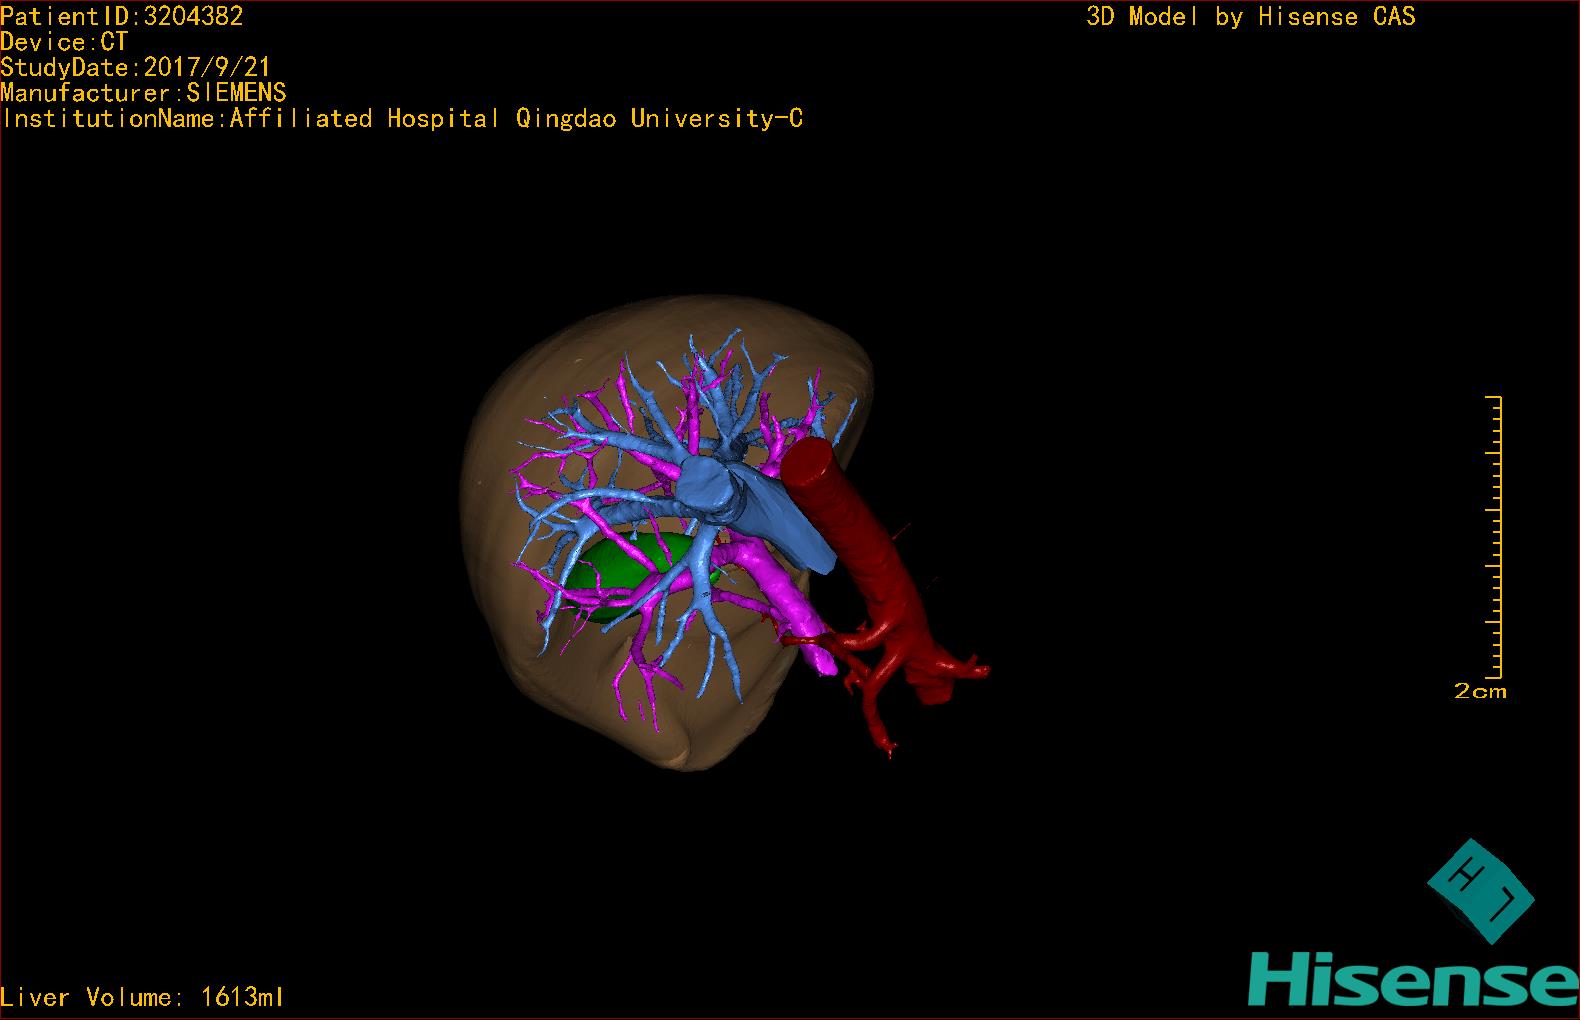Viewport: 1580px width, 1020px height.
Task: Click the Liver Volume: 1613ml readout
Action: 142,997
